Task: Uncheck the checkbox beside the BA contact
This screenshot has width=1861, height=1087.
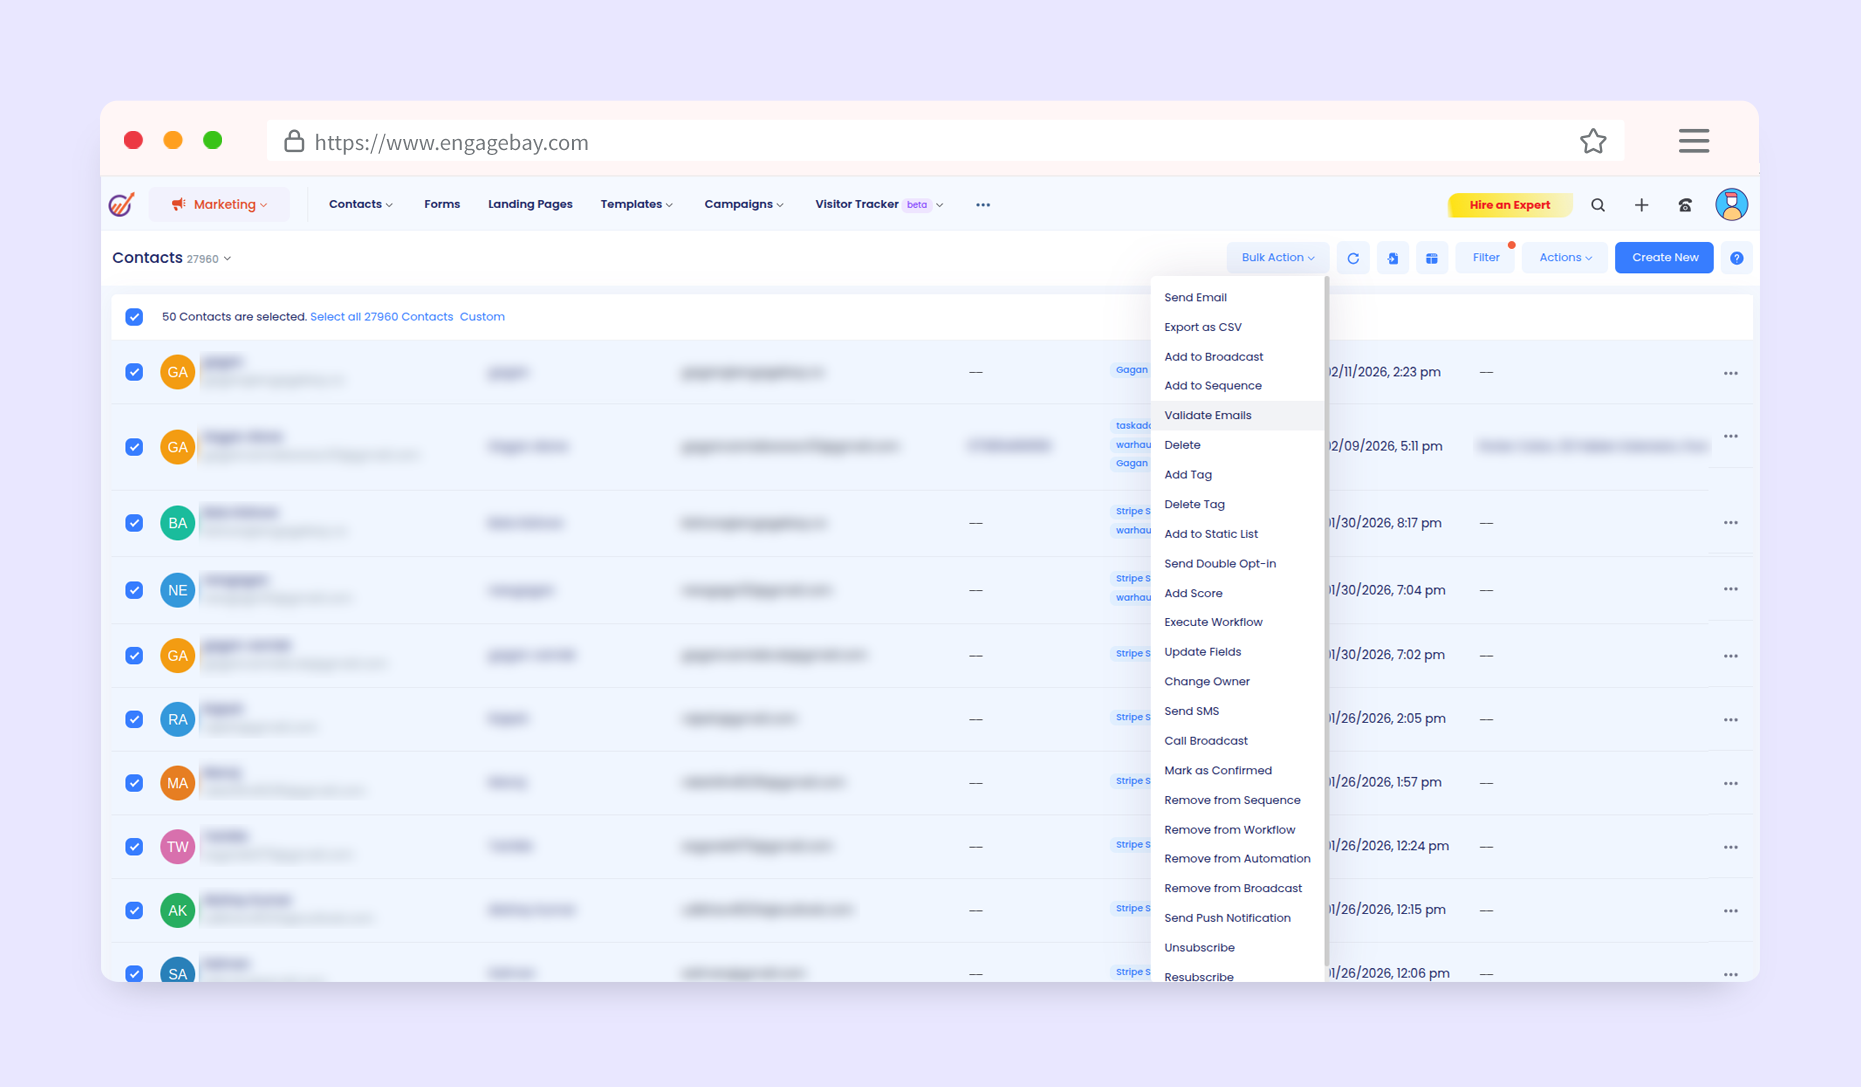Action: (134, 523)
